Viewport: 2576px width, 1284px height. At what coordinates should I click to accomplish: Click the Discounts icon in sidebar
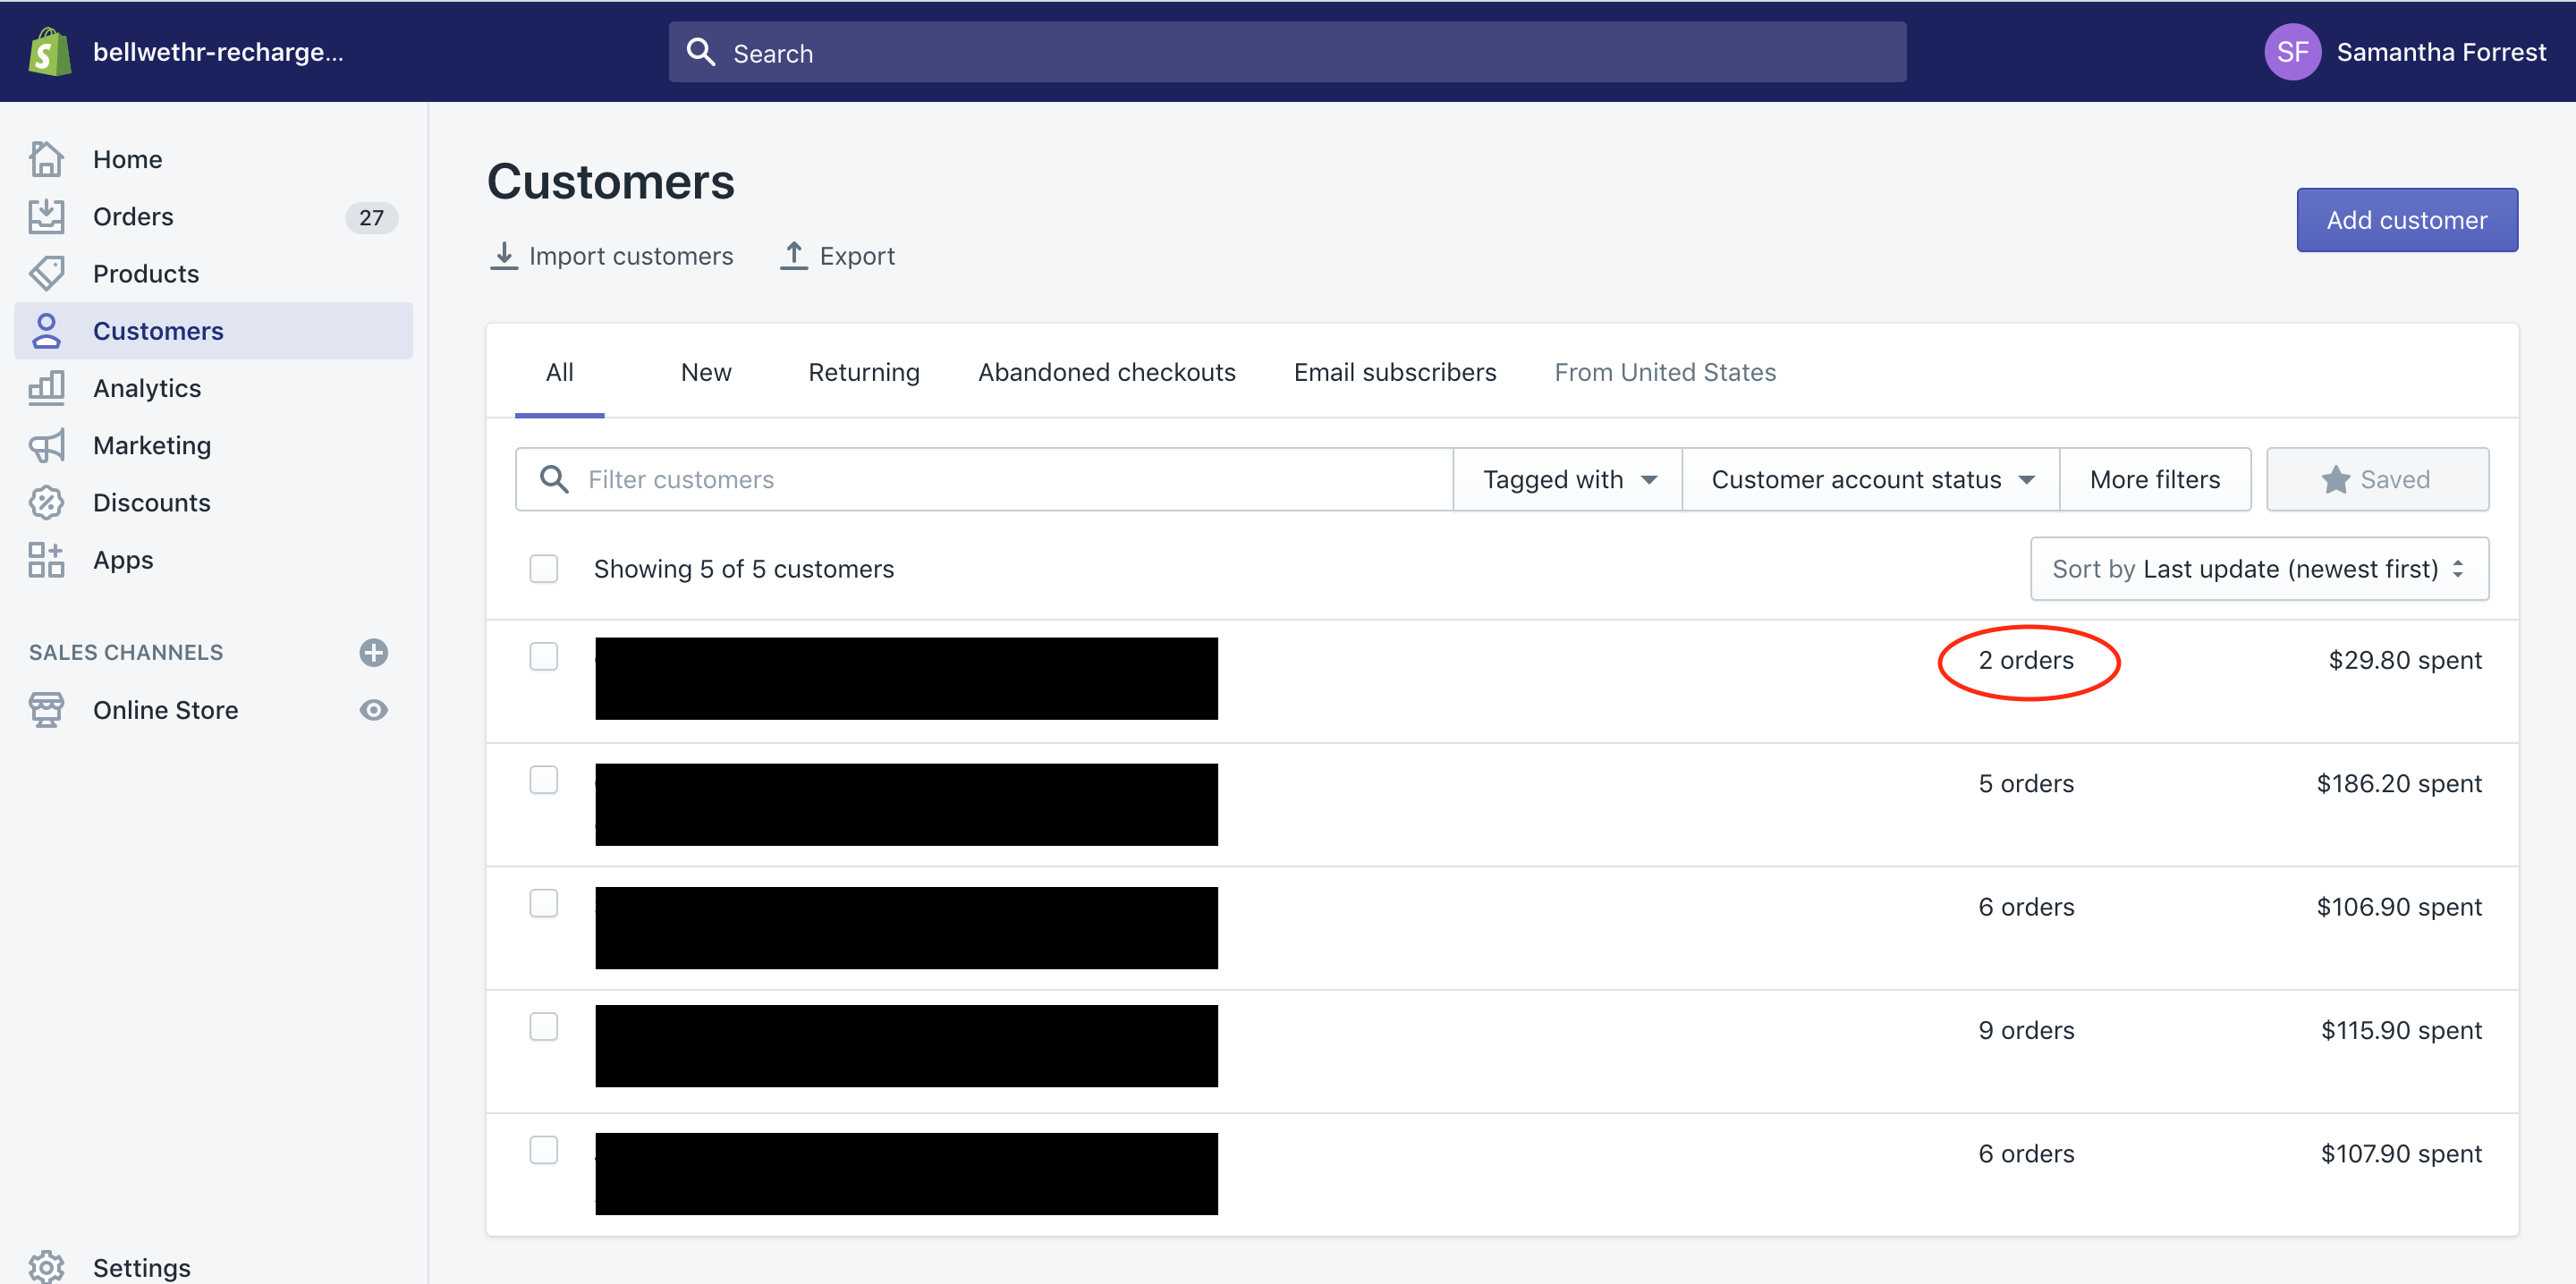pos(47,503)
